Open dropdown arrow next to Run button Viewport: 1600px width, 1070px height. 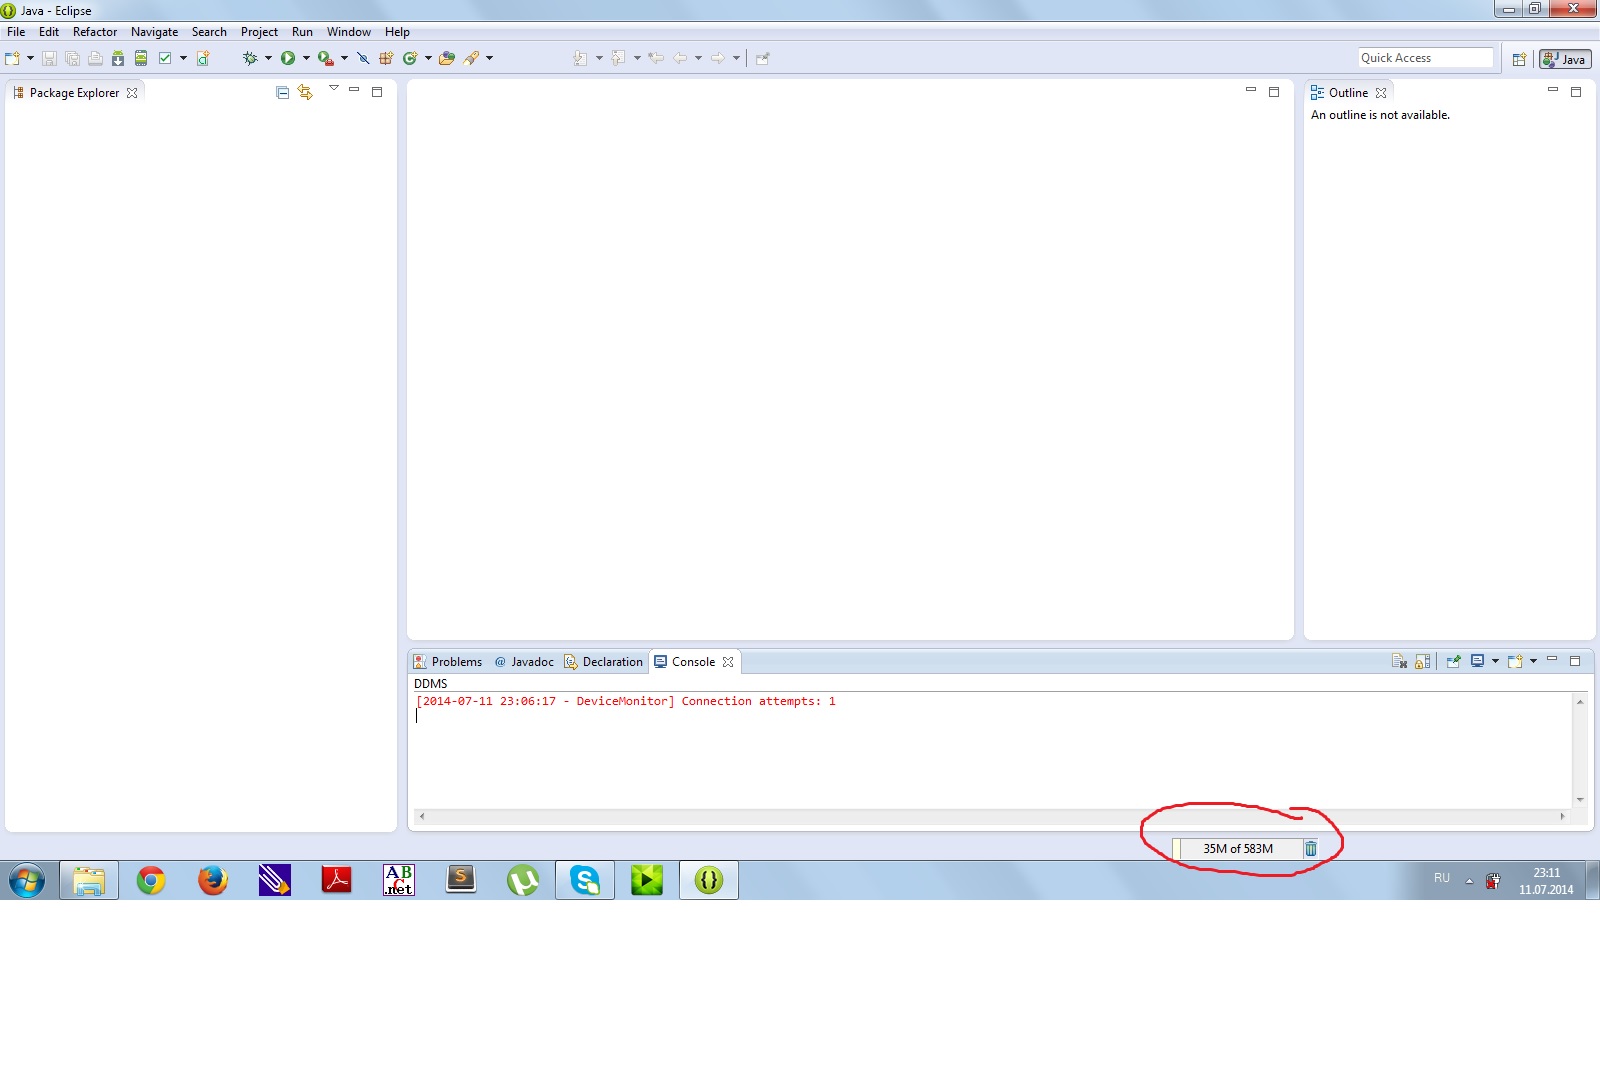point(306,58)
